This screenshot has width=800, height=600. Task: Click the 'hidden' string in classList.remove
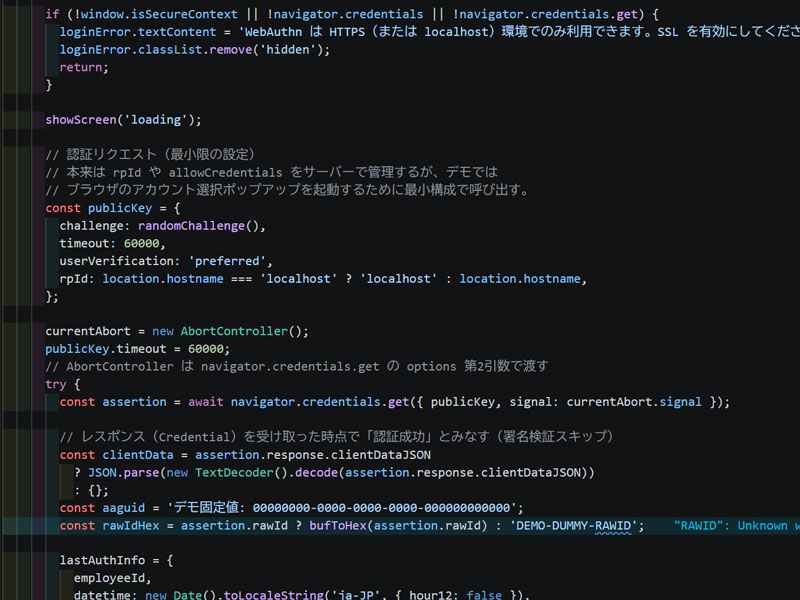coord(288,49)
